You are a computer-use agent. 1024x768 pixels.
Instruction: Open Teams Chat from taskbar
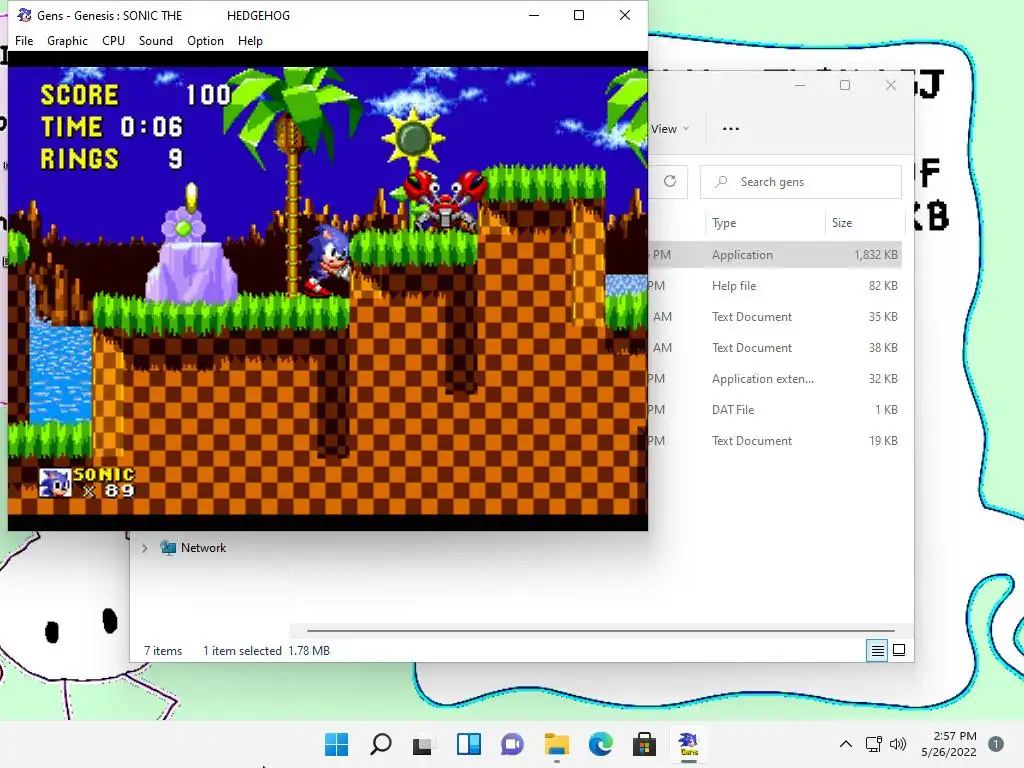click(x=513, y=744)
